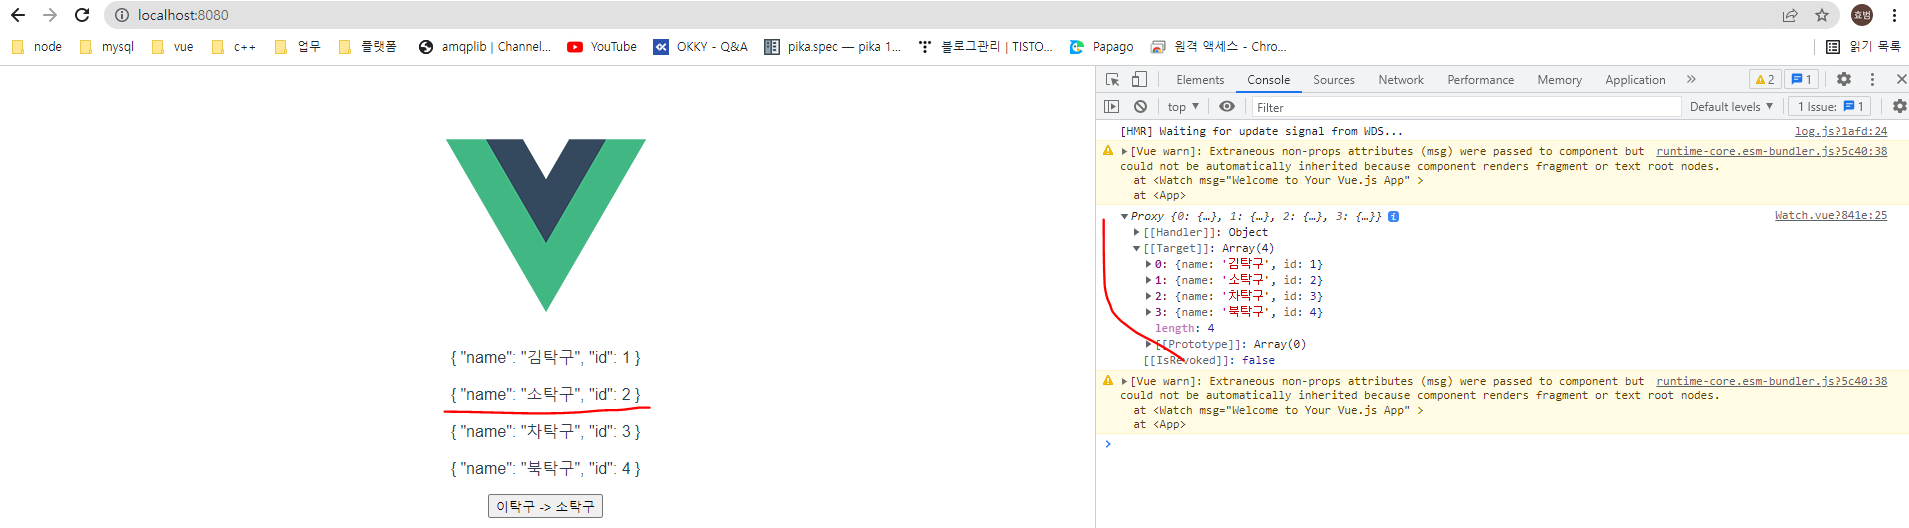Open the reading list
This screenshot has height=528, width=1909.
(x=1863, y=46)
